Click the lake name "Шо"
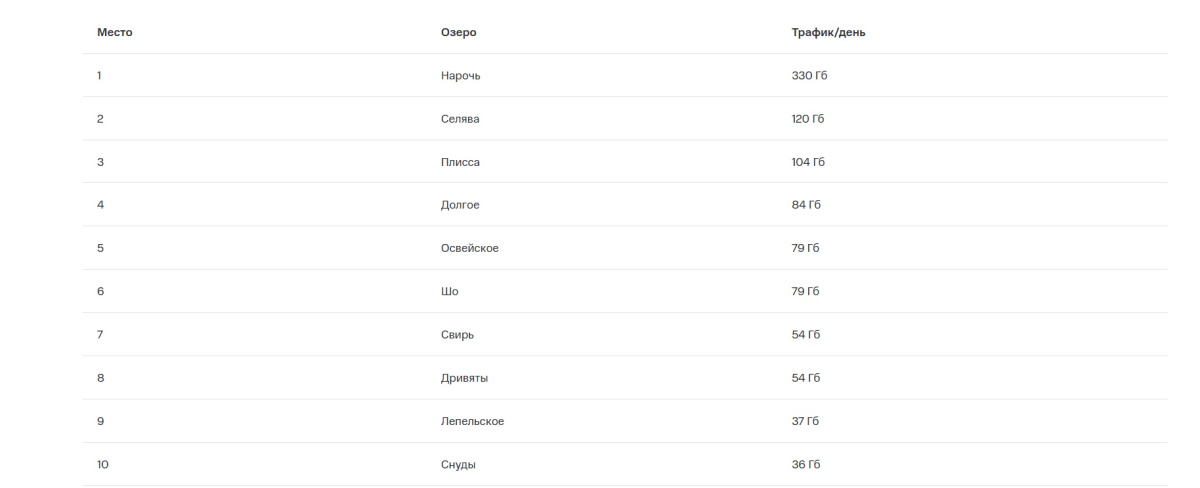This screenshot has width=1200, height=488. pos(450,292)
